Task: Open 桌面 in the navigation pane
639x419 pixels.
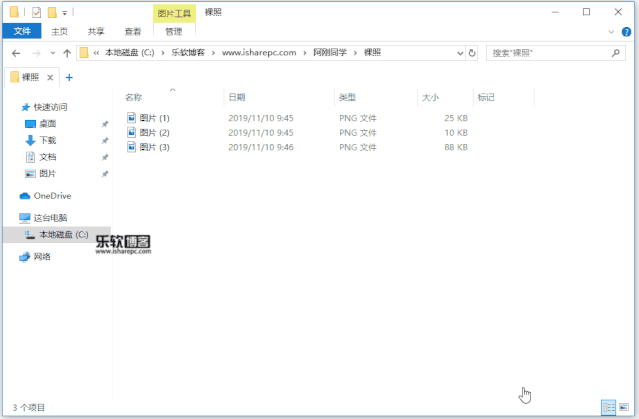Action: (48, 124)
